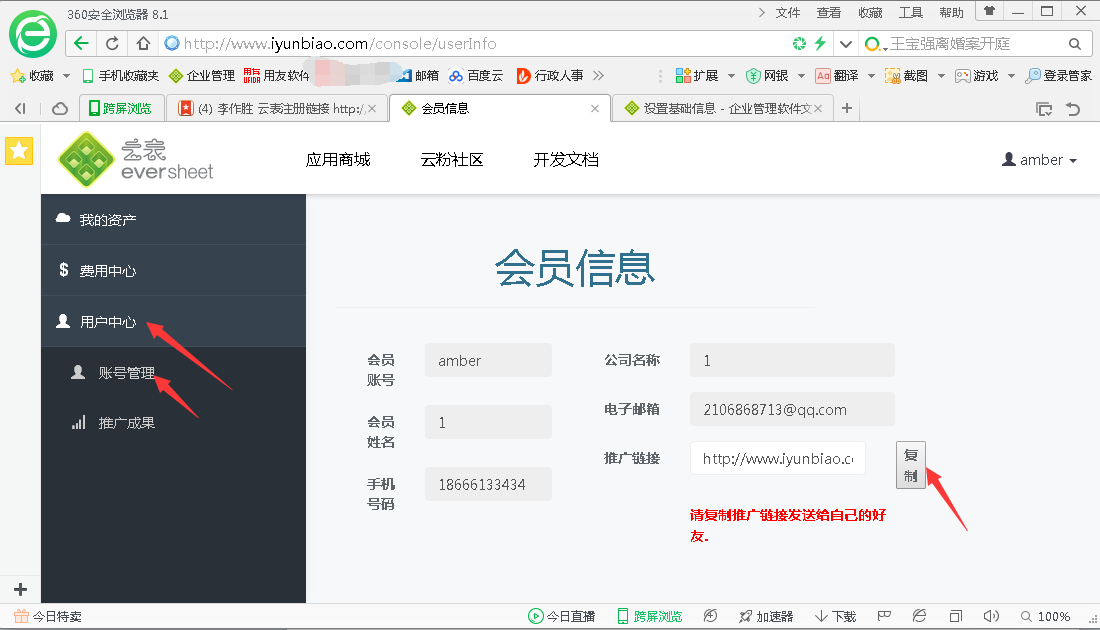This screenshot has height=630, width=1100.
Task: Expand the address bar history dropdown
Action: click(x=846, y=44)
